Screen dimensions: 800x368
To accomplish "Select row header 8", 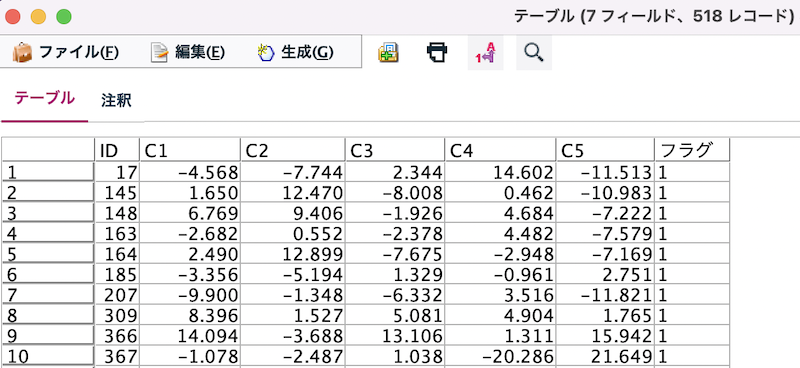I will tap(48, 315).
